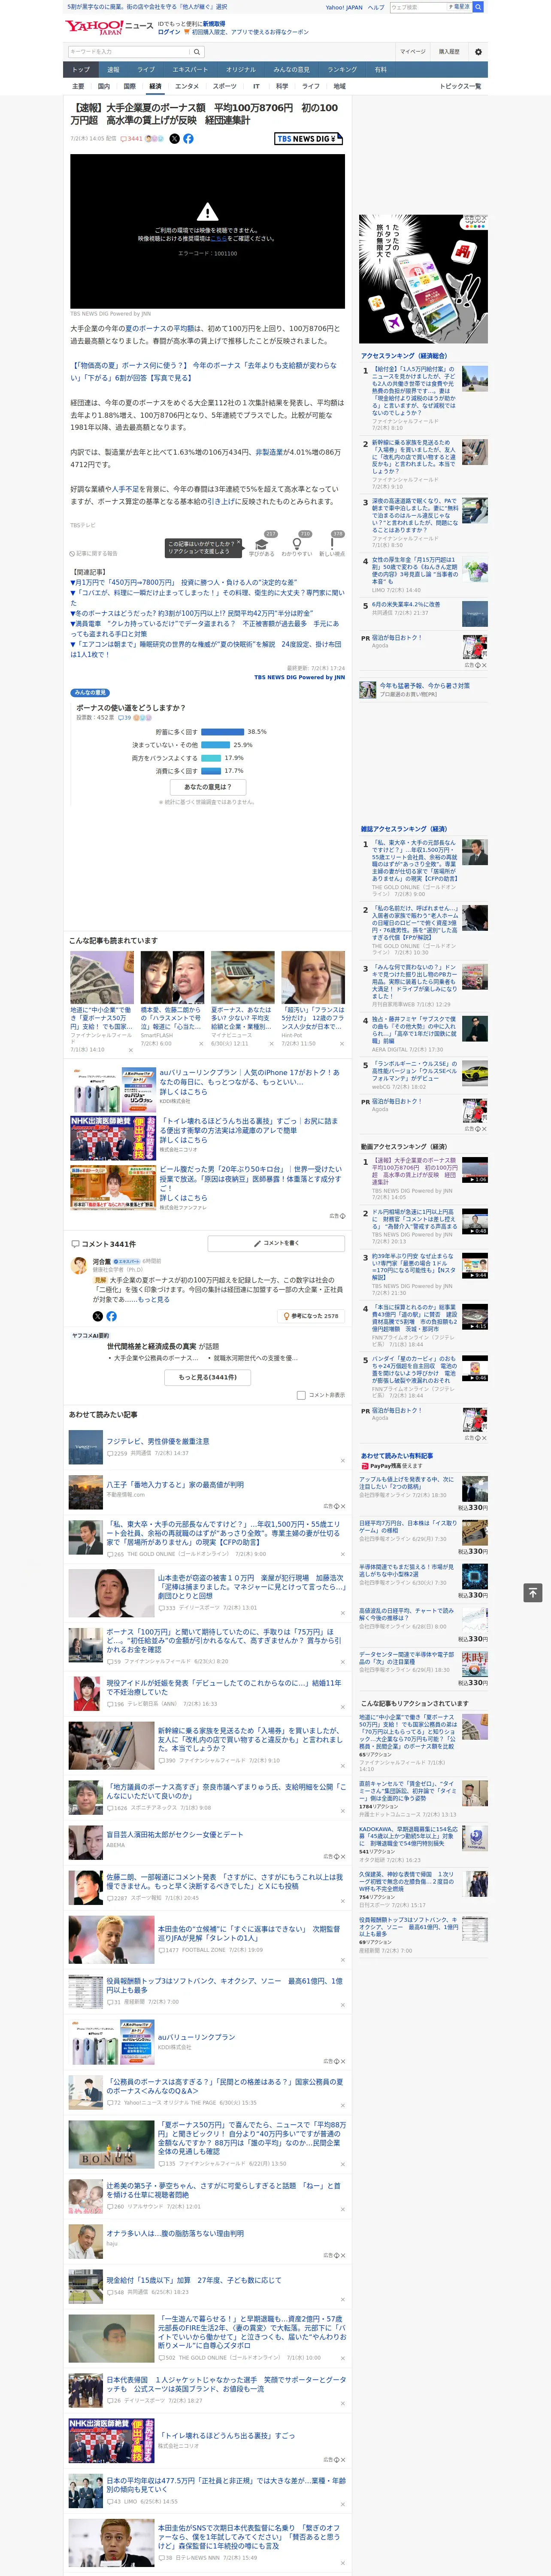Viewport: 551px width, 2576px height.
Task: Click the 消費に多く回す poll bar
Action: click(x=211, y=771)
